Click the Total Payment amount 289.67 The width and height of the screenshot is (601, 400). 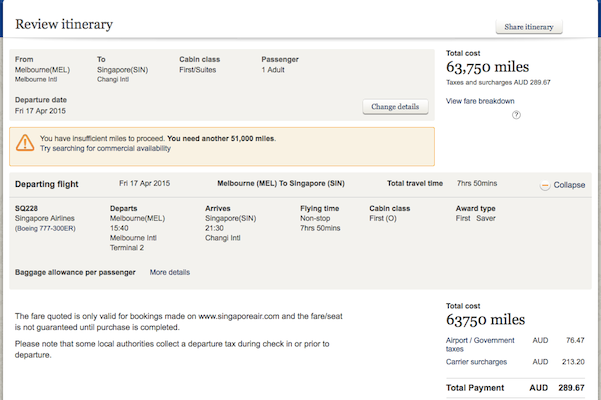(x=569, y=386)
